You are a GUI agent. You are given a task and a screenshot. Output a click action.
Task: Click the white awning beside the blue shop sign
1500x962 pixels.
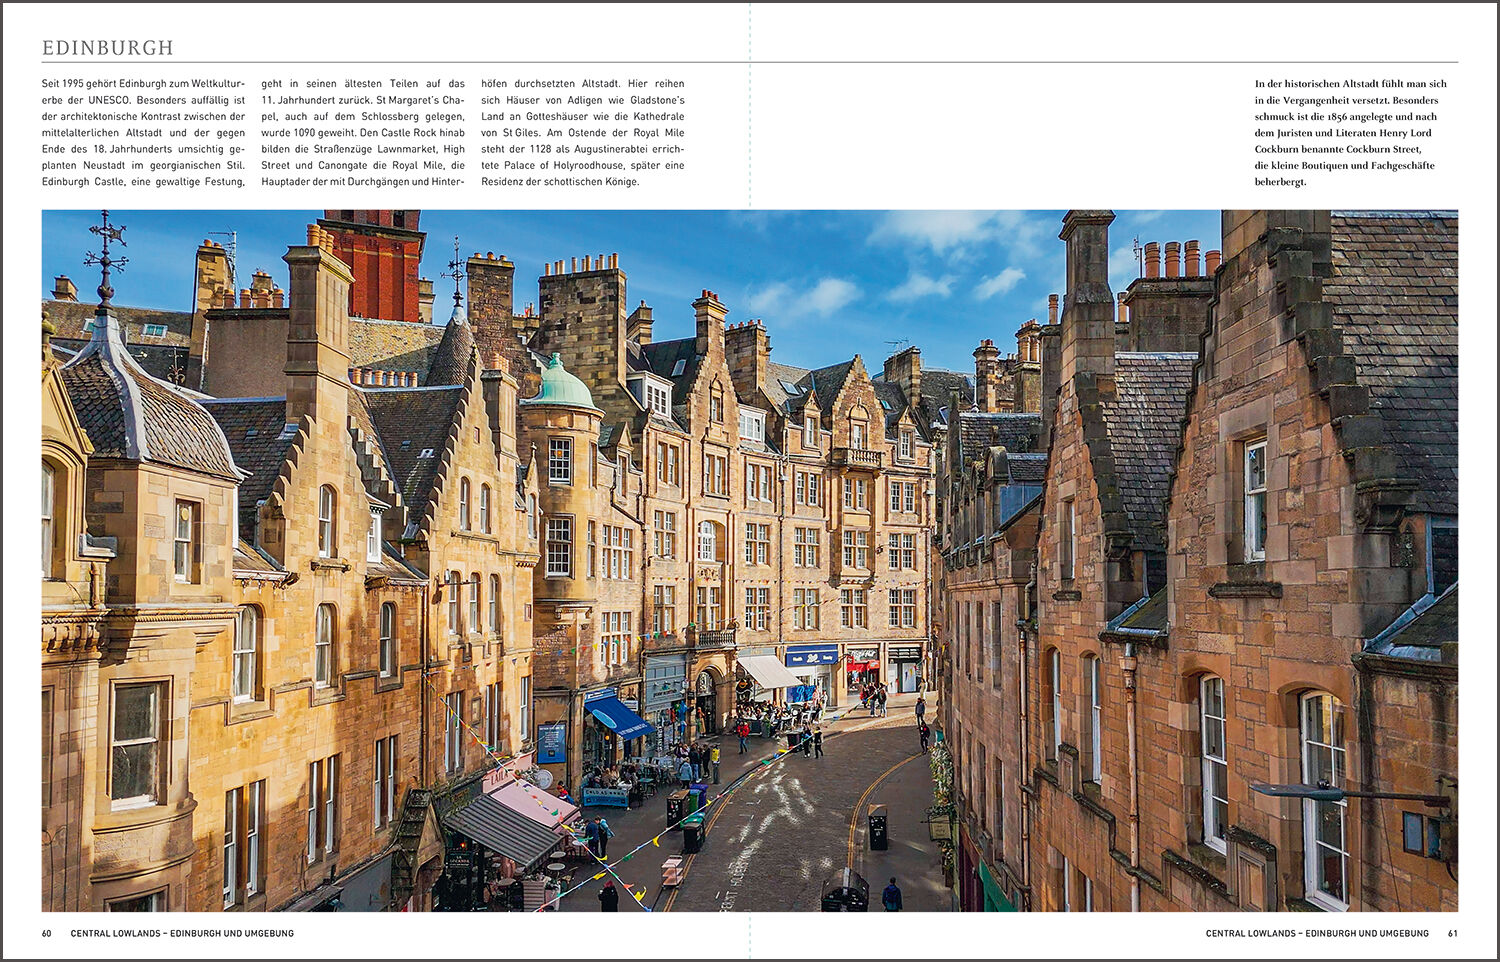pos(768,671)
